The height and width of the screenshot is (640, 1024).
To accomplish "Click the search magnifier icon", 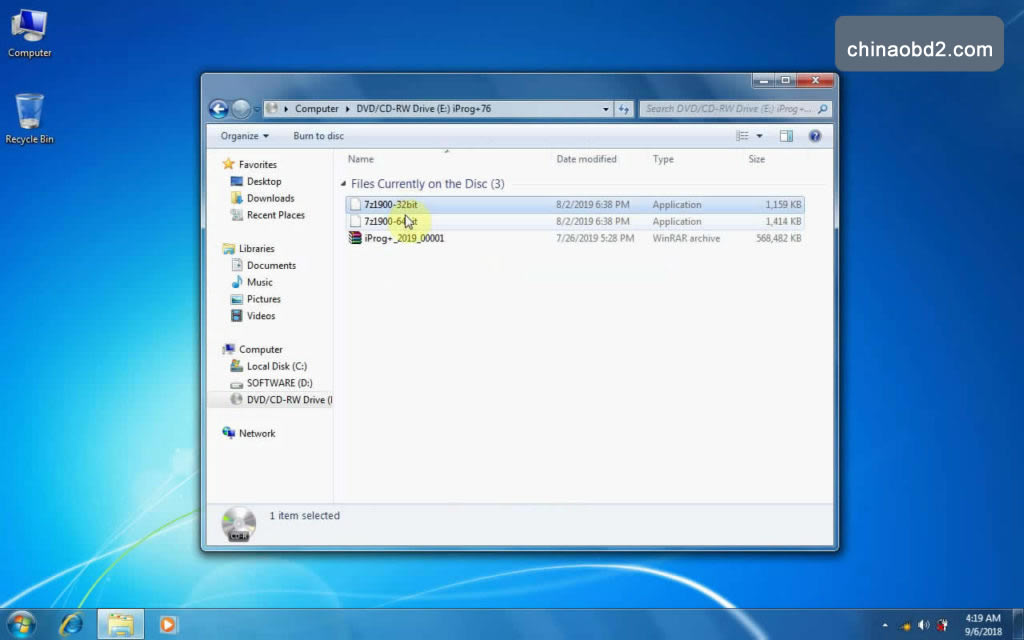I will click(822, 109).
